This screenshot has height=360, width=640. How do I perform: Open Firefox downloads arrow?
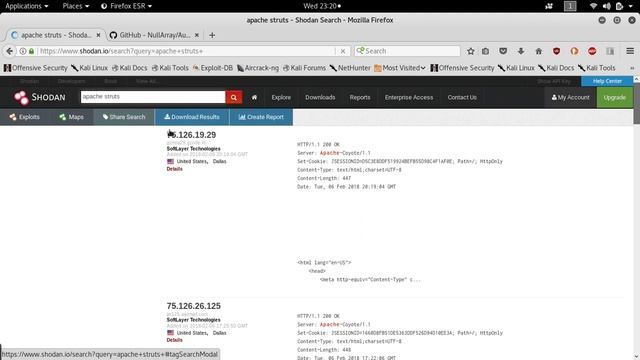click(521, 51)
